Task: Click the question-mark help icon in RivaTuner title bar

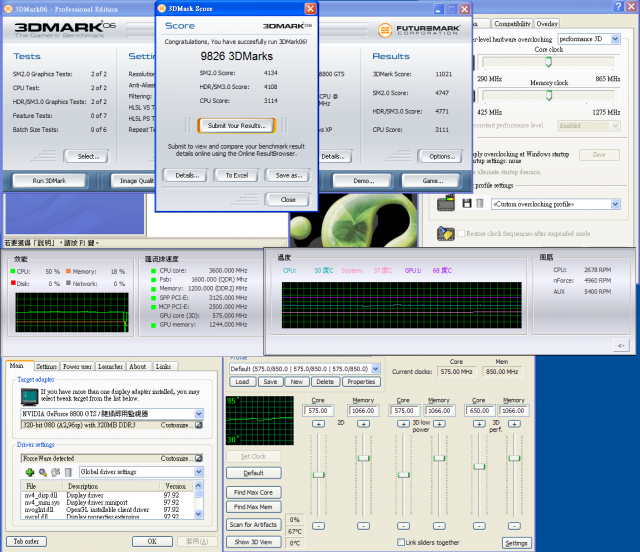Action: (x=619, y=6)
